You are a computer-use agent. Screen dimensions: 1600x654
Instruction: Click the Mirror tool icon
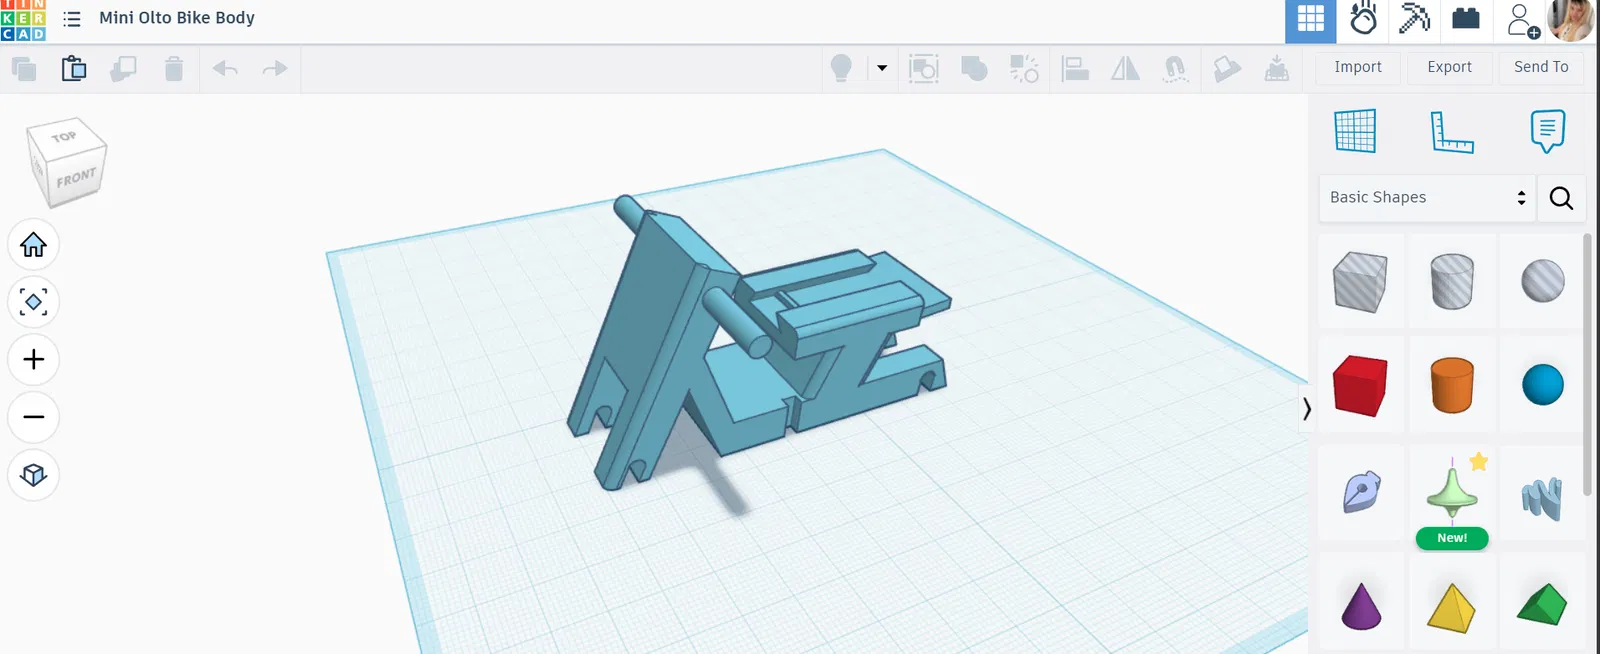[1125, 69]
